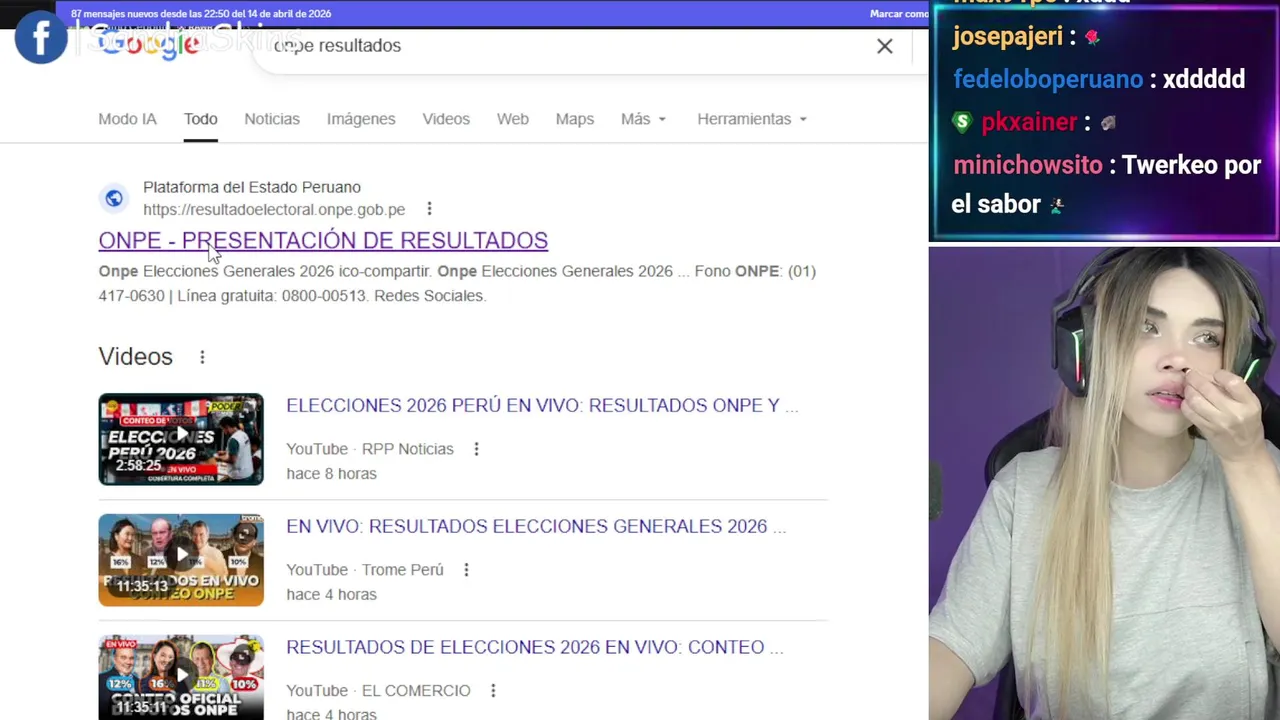Open ONPE - PRESENTACIÓN DE RESULTADOS link
1280x720 pixels.
323,240
